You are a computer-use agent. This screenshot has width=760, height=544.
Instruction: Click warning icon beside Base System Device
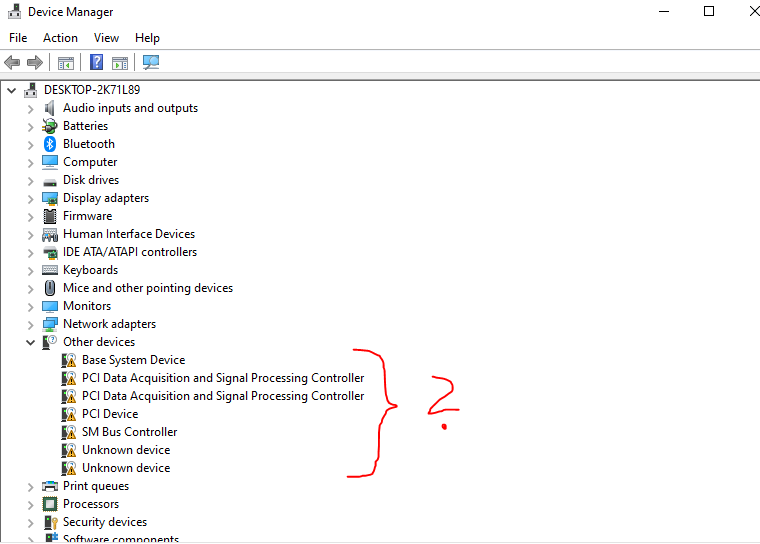(x=69, y=360)
